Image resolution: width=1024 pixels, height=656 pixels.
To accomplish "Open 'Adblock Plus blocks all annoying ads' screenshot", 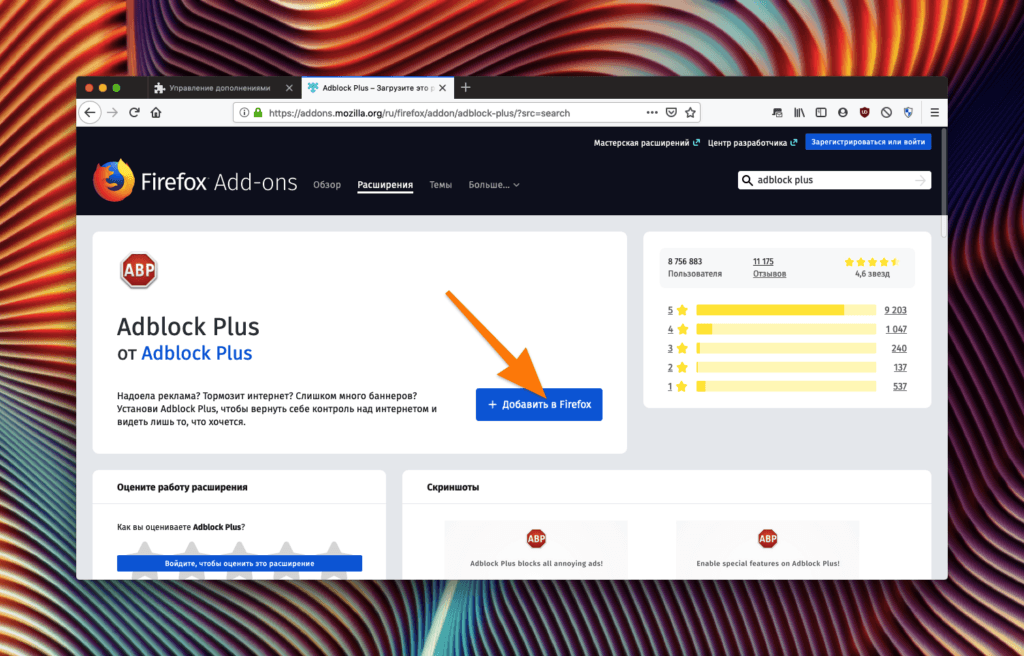I will 536,549.
